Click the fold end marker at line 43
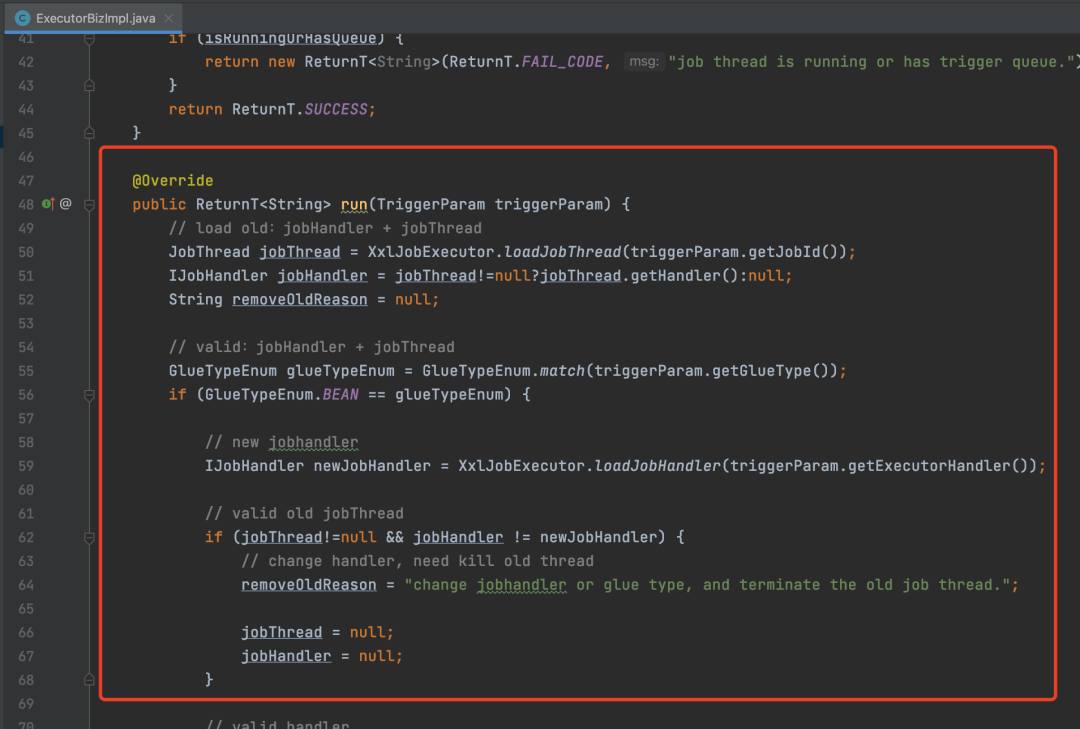 point(90,85)
